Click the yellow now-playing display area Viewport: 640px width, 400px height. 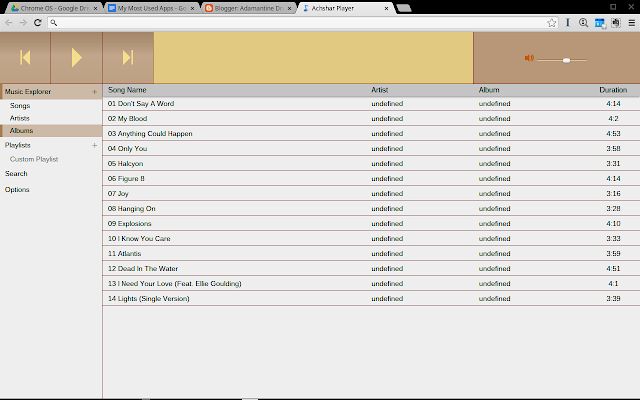(313, 58)
